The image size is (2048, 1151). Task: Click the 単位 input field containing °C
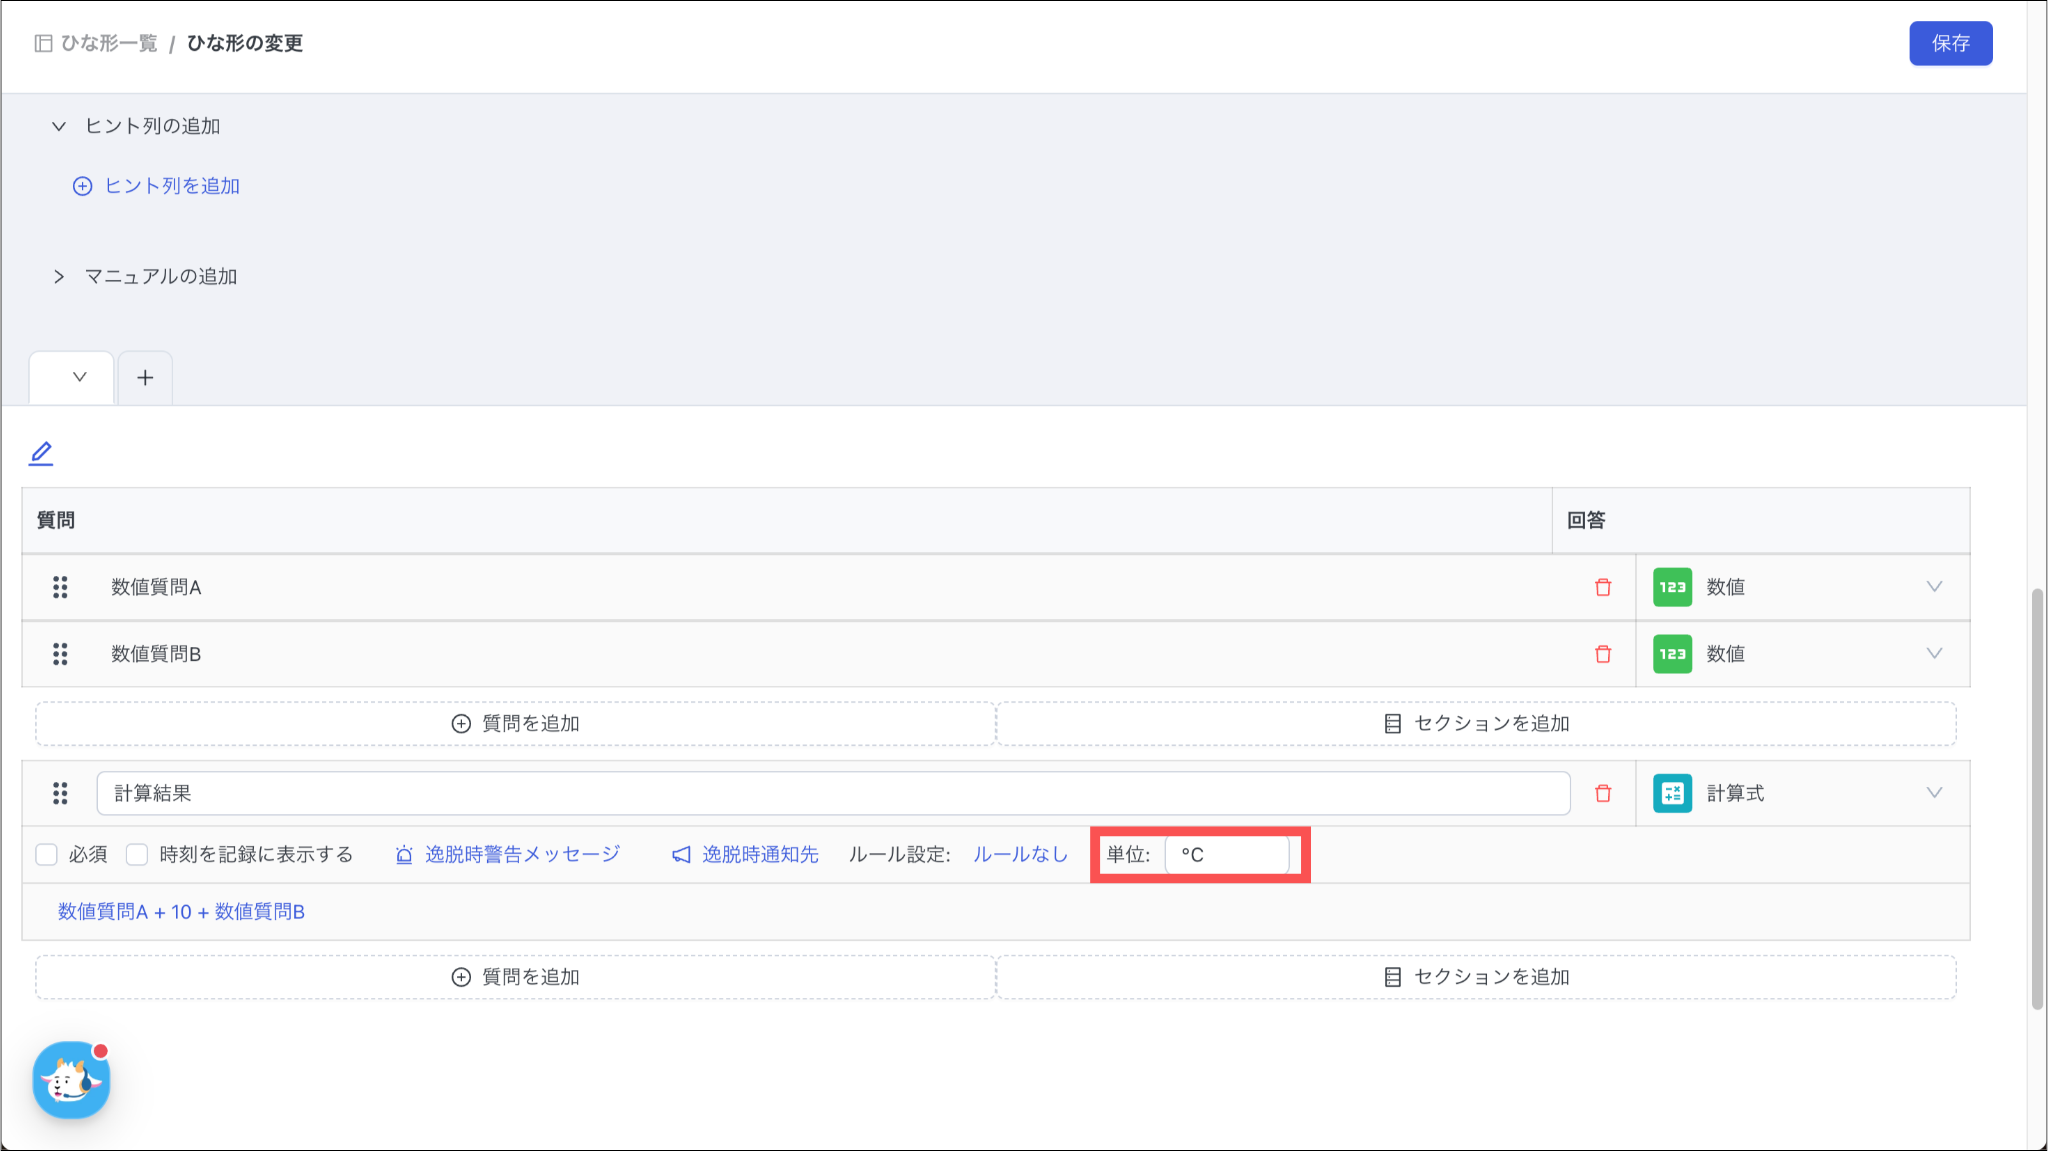[x=1227, y=855]
